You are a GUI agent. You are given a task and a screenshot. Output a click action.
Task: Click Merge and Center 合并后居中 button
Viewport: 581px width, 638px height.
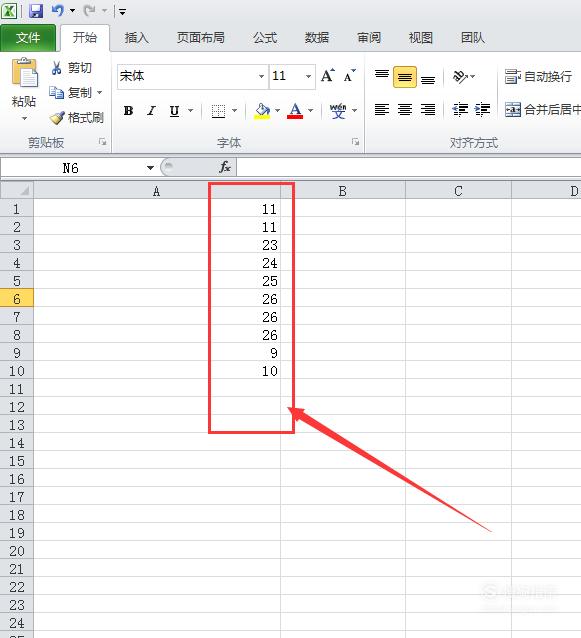(x=542, y=109)
